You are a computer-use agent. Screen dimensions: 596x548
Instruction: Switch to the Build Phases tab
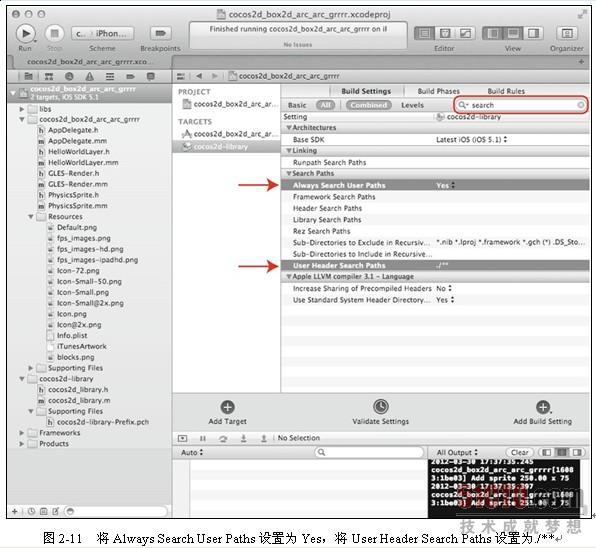coord(438,91)
